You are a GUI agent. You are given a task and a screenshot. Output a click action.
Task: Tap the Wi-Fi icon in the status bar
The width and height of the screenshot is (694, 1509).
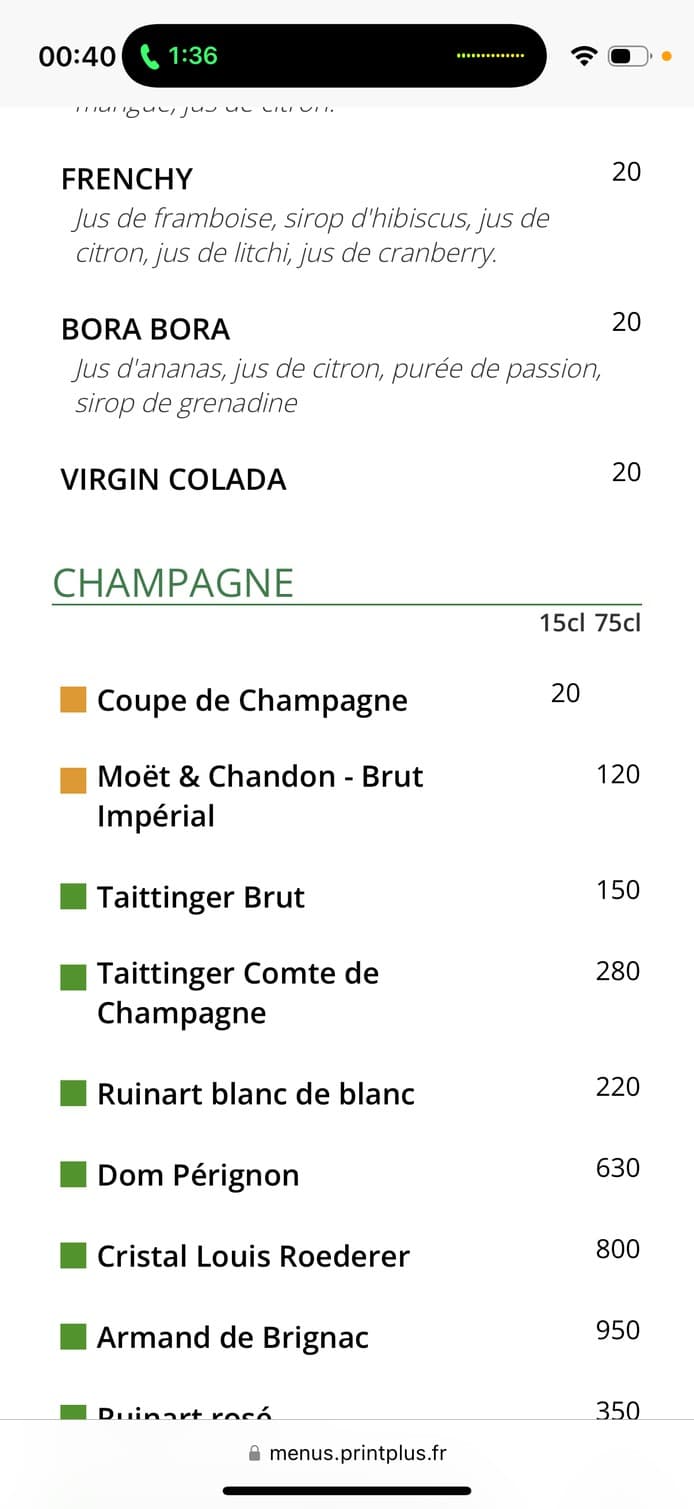pyautogui.click(x=586, y=56)
